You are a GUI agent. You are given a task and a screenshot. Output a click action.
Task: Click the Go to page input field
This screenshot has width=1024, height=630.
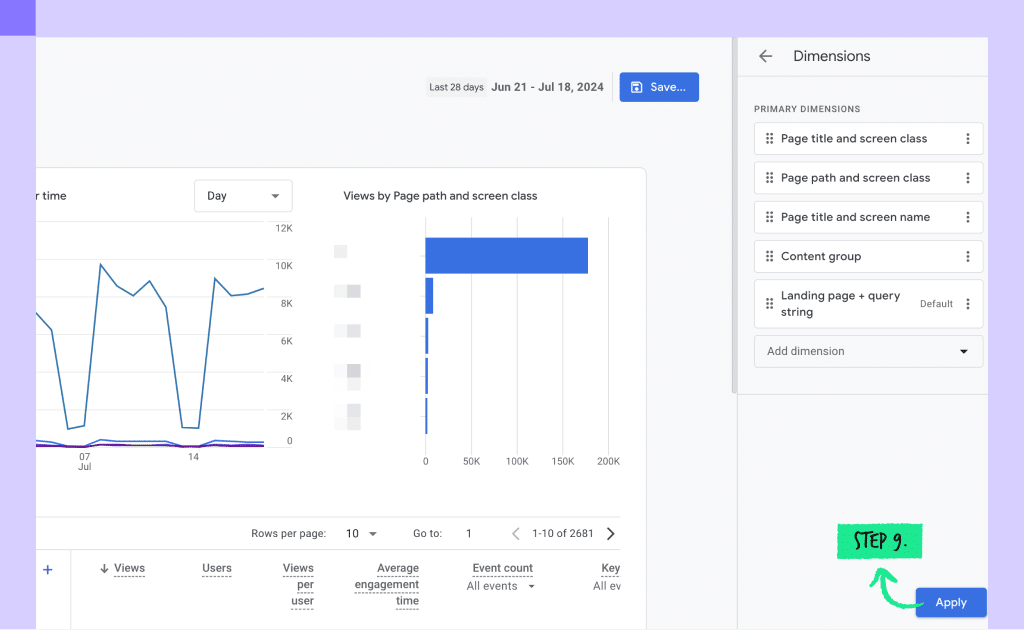pos(469,533)
